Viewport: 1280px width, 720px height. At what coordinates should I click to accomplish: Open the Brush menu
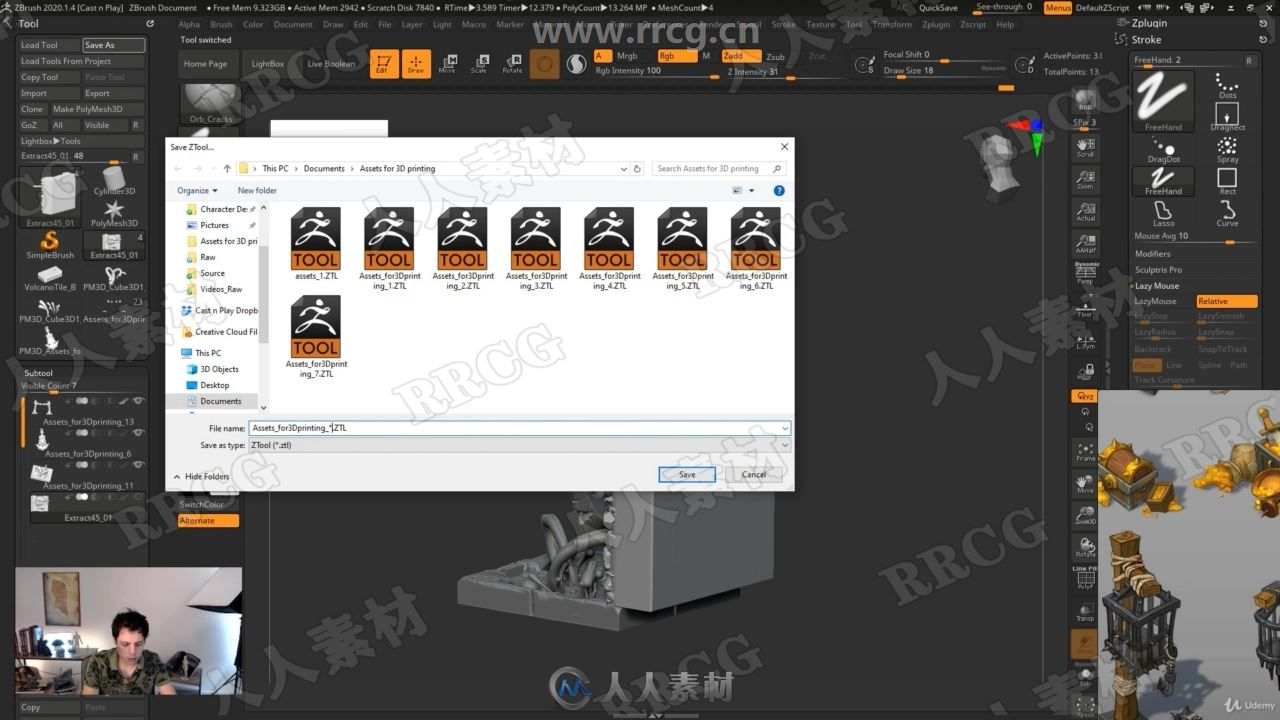(221, 25)
